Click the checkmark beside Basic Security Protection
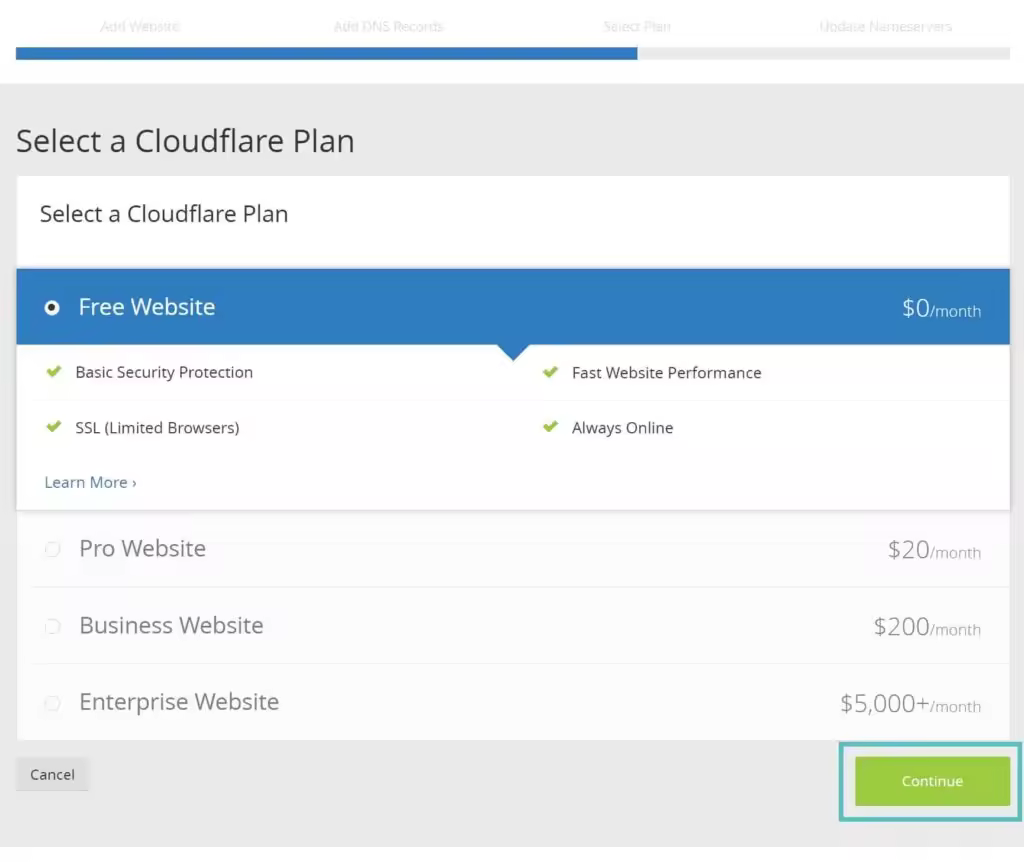The image size is (1024, 862). pos(54,372)
